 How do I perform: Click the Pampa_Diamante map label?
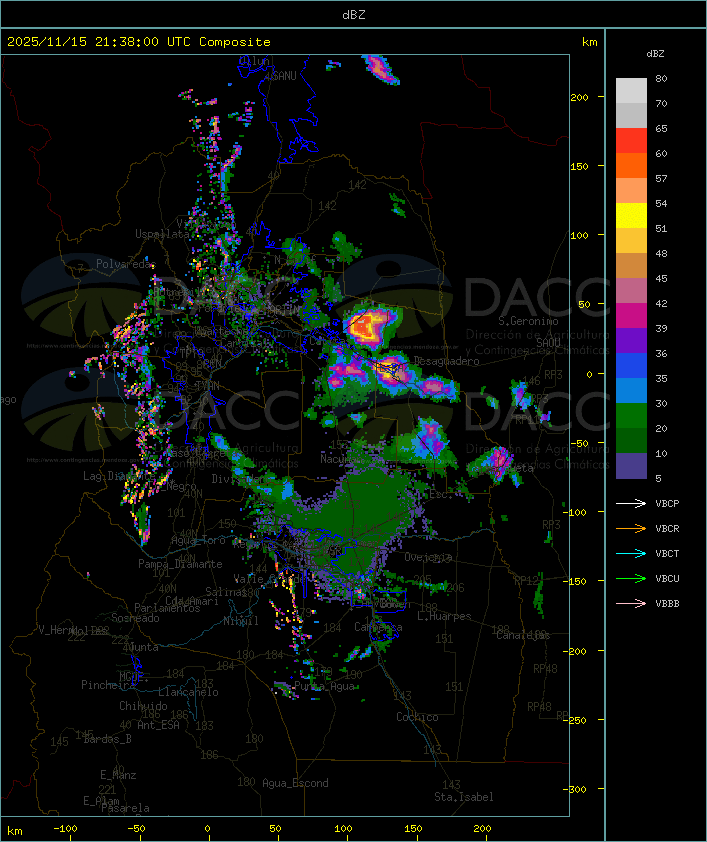click(x=180, y=564)
